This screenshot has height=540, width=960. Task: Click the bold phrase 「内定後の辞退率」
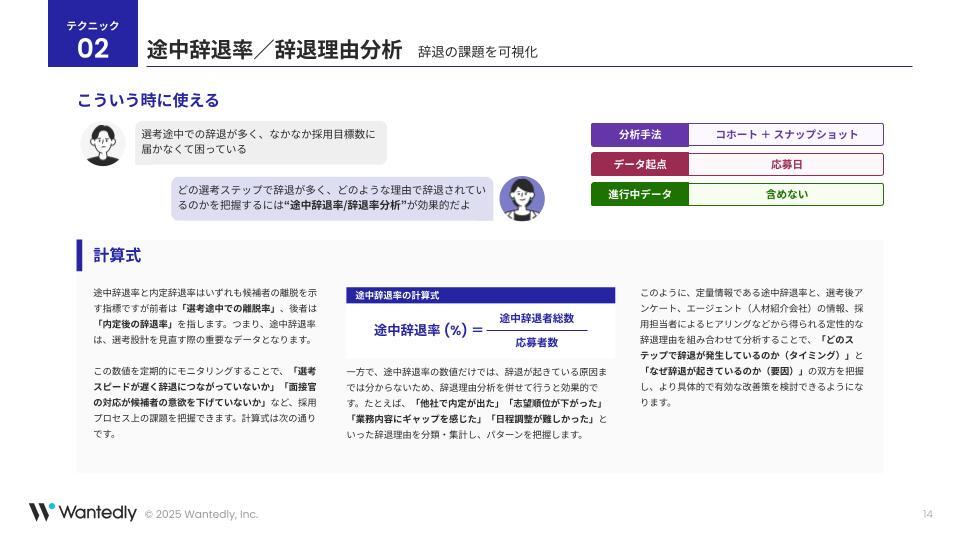(135, 324)
